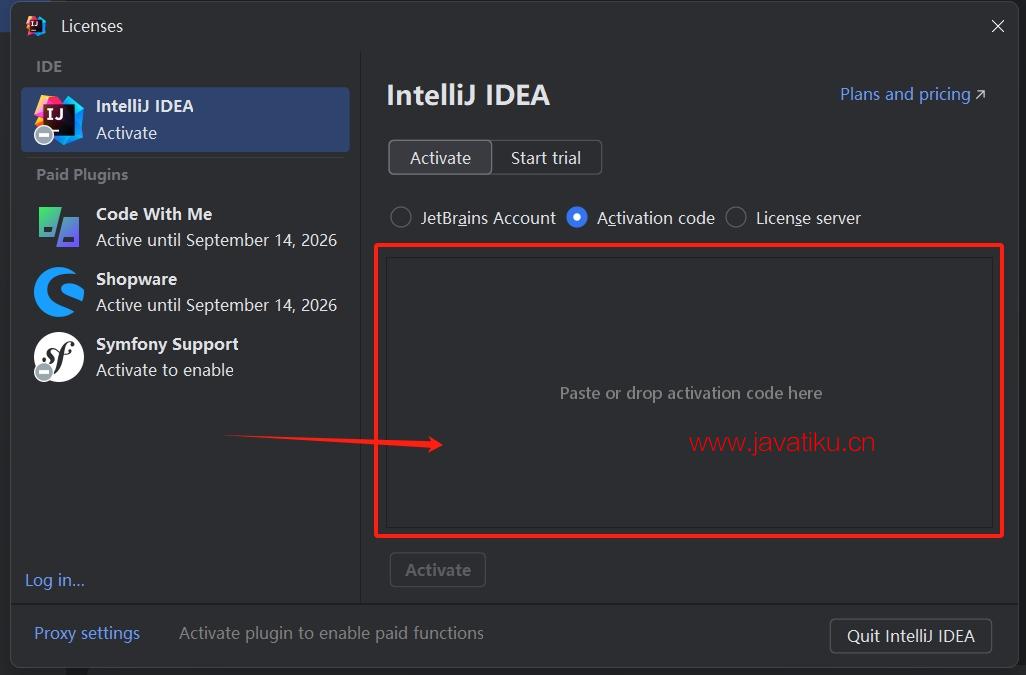Click the IntelliJ IDEA heading on the right

468,95
